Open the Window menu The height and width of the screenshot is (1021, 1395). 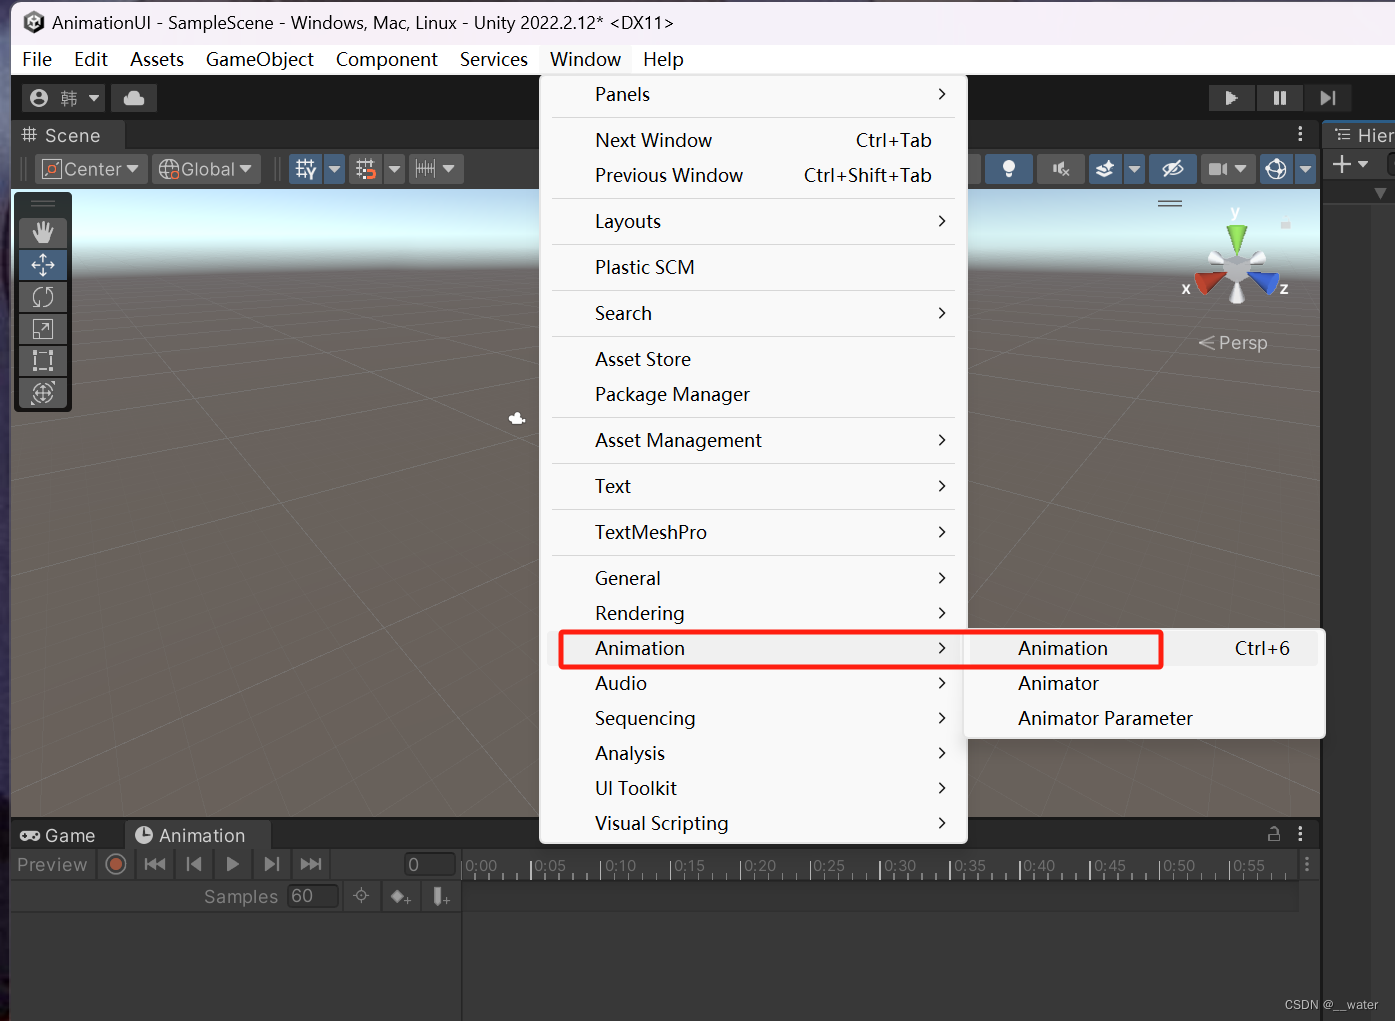(585, 59)
